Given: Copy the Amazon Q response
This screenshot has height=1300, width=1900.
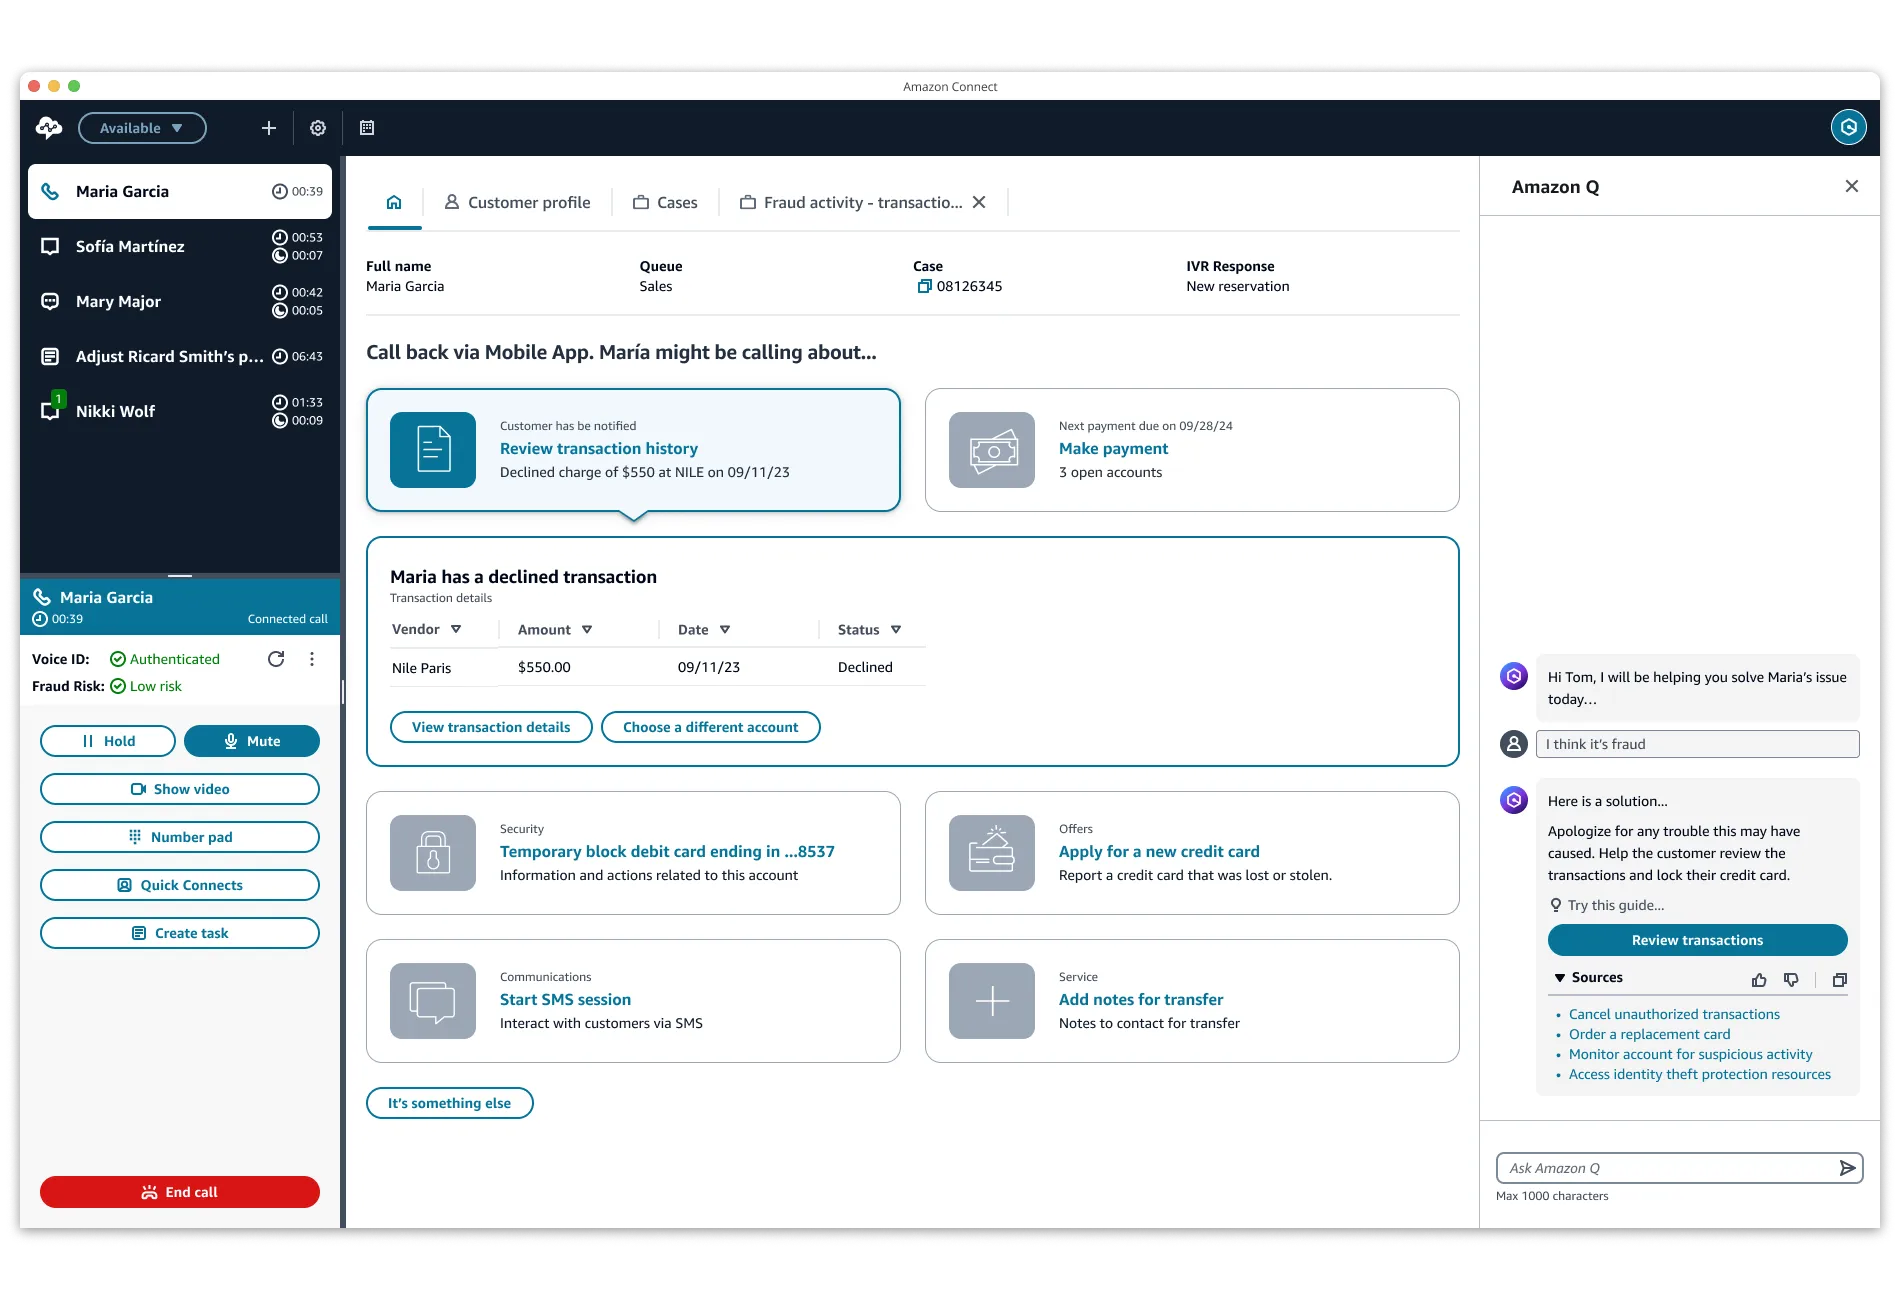Looking at the screenshot, I should click(x=1839, y=980).
